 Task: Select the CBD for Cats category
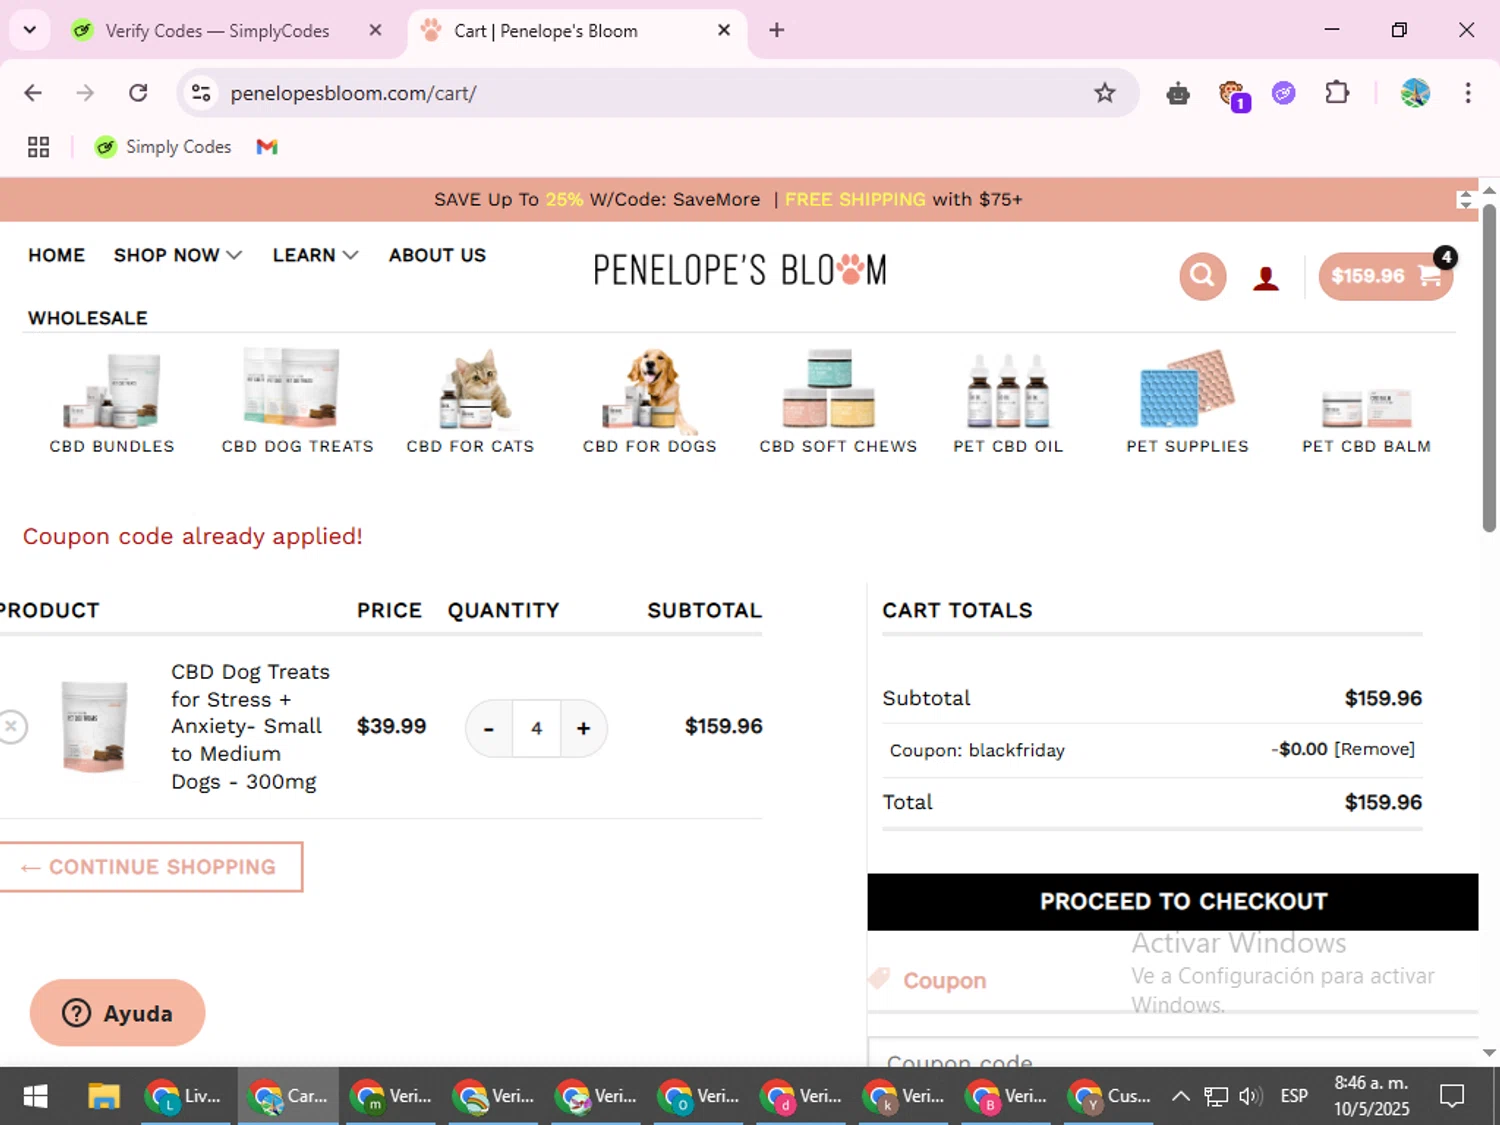pyautogui.click(x=470, y=401)
